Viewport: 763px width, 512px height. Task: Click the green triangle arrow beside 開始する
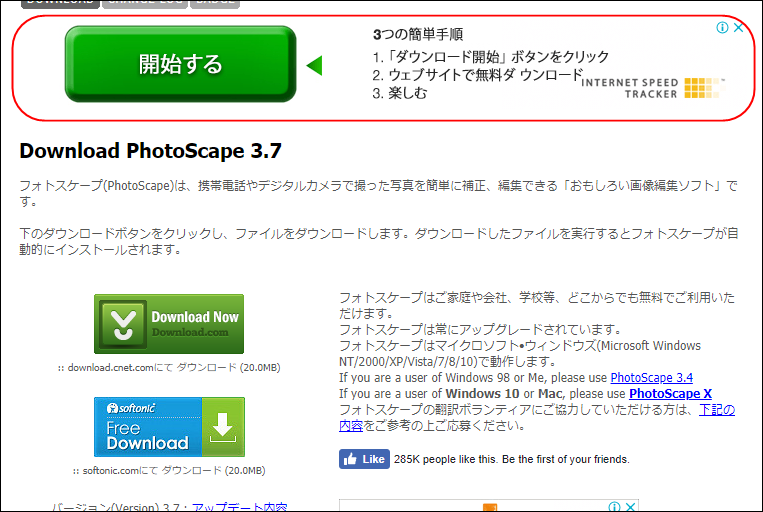(314, 65)
